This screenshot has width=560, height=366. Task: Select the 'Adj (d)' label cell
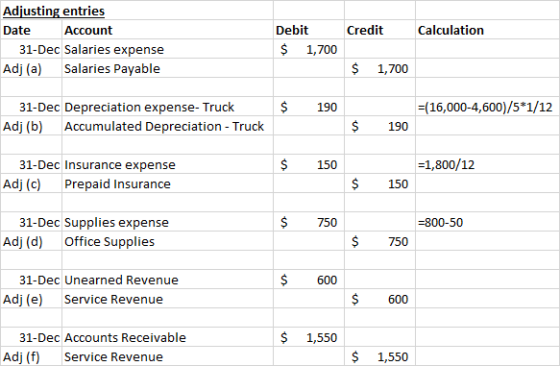pos(31,242)
